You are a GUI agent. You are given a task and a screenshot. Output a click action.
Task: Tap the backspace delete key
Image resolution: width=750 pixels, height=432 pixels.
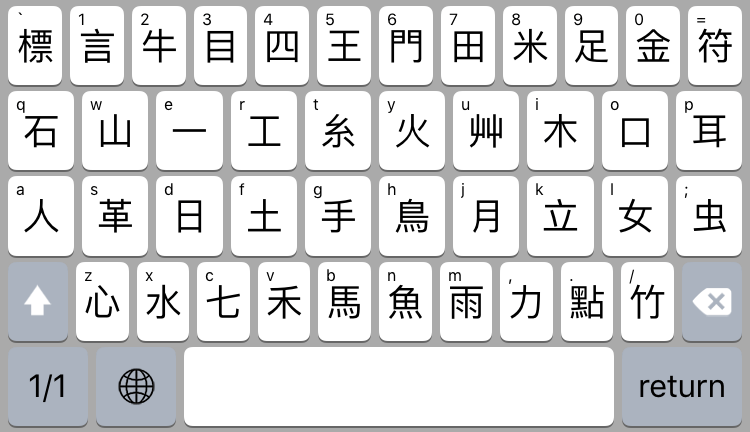(712, 301)
